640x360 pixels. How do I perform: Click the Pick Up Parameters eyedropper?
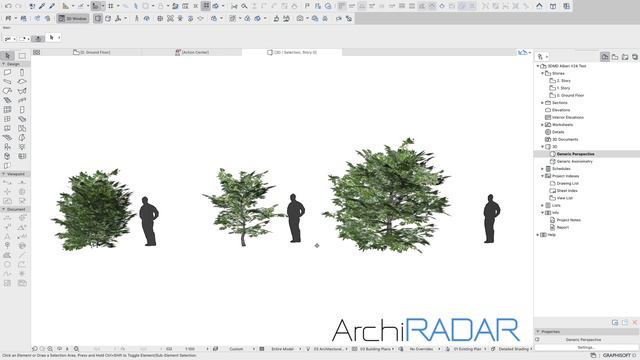coord(42,6)
